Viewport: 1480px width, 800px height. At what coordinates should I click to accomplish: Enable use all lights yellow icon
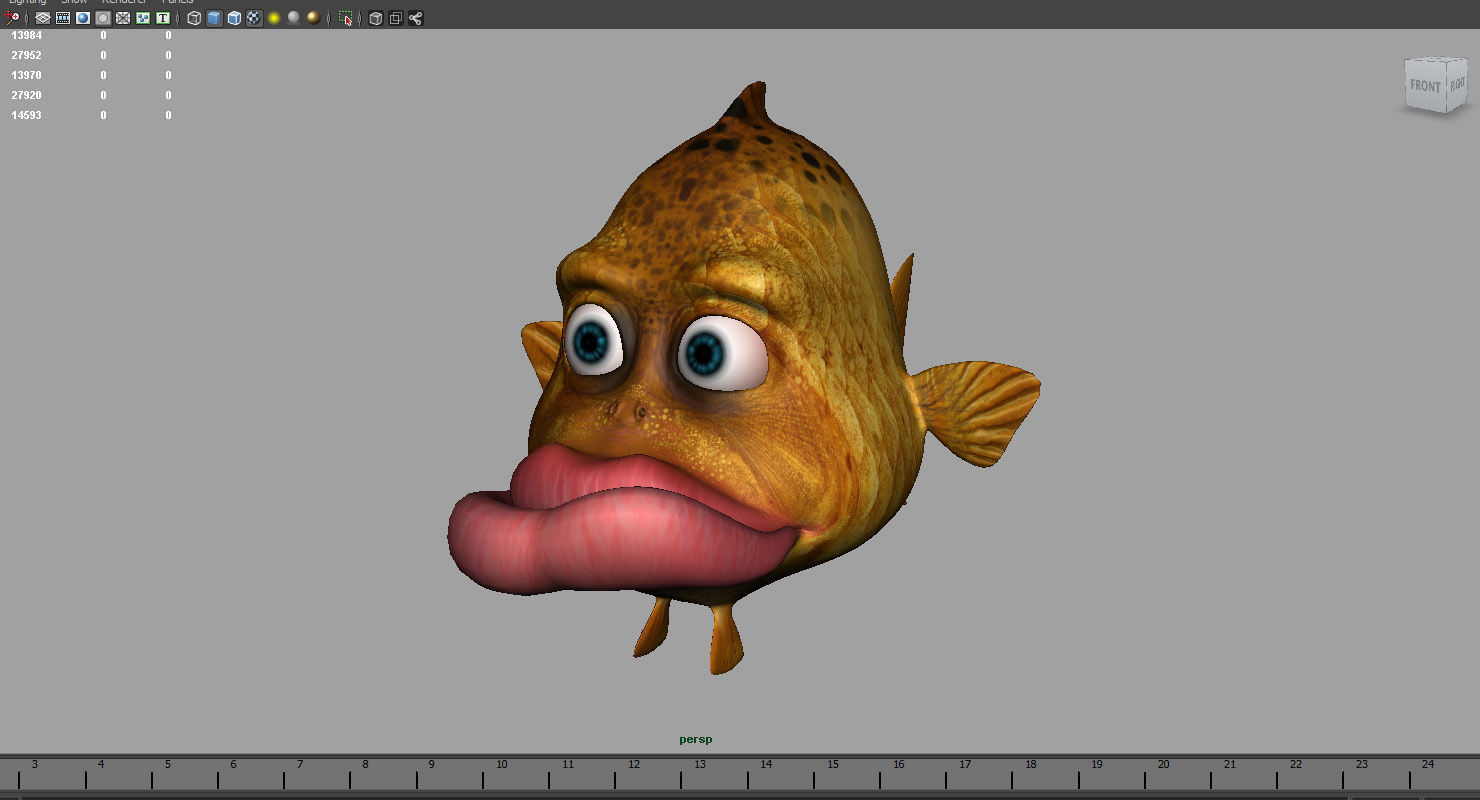[x=274, y=18]
